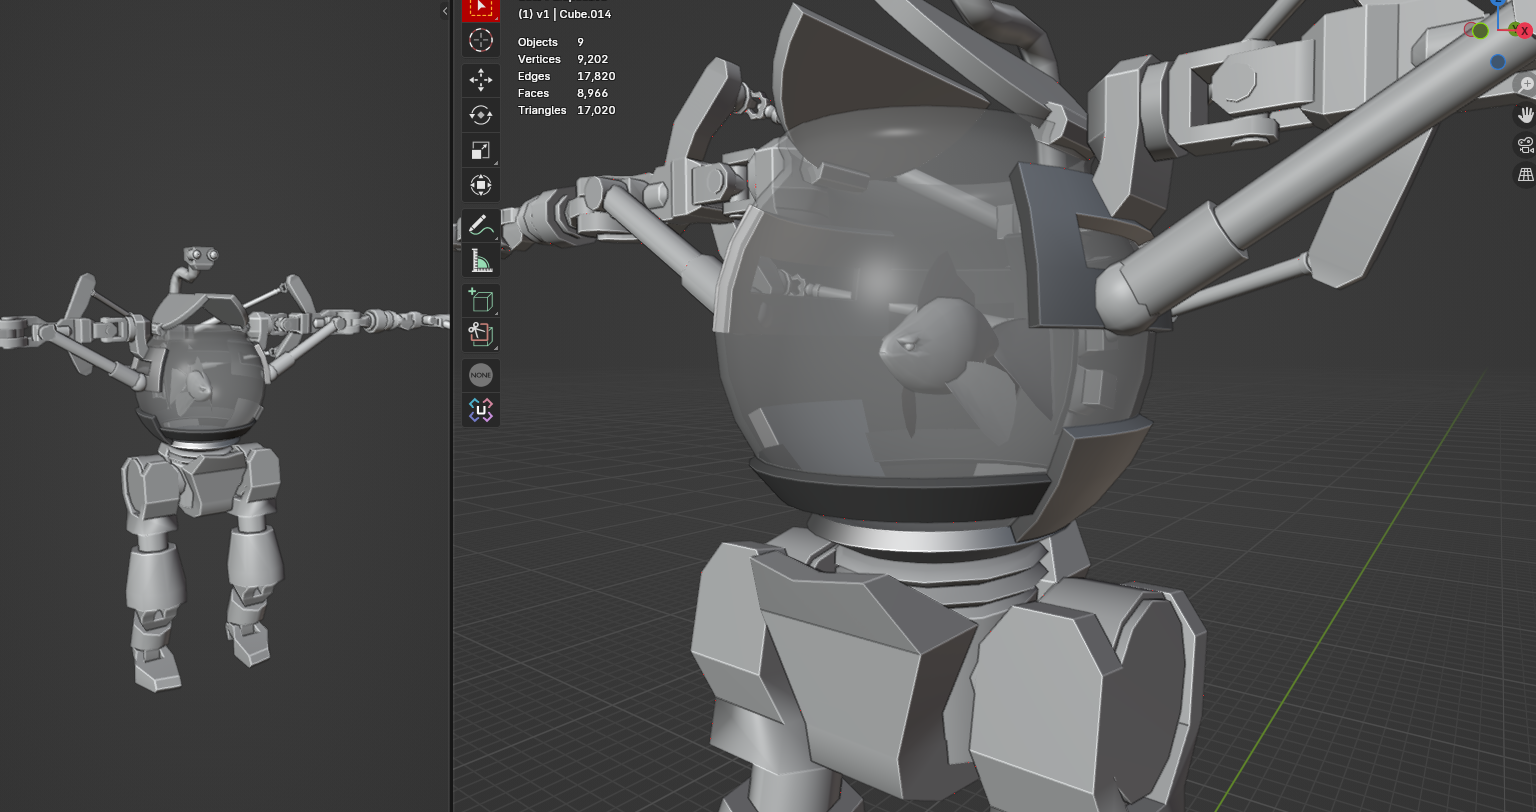Pick the Scale tool
The width and height of the screenshot is (1536, 812).
(x=481, y=150)
